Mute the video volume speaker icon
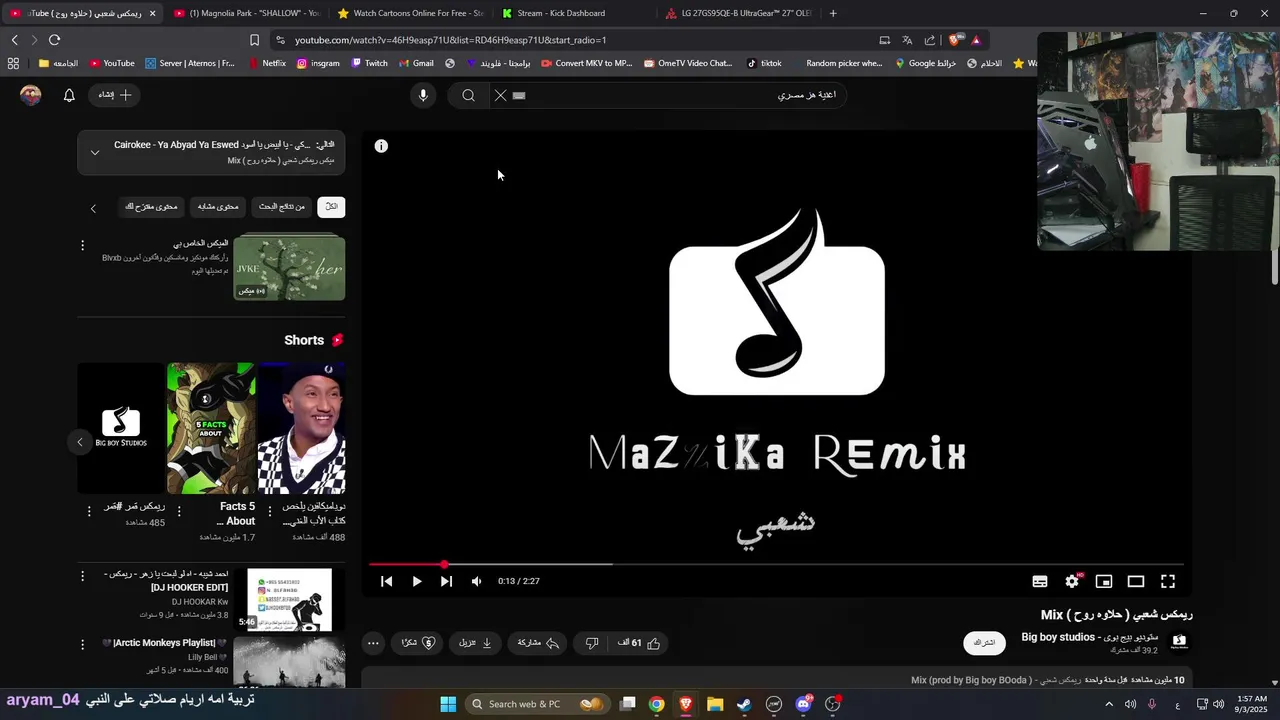Screen dimensions: 1280x720 tap(476, 581)
